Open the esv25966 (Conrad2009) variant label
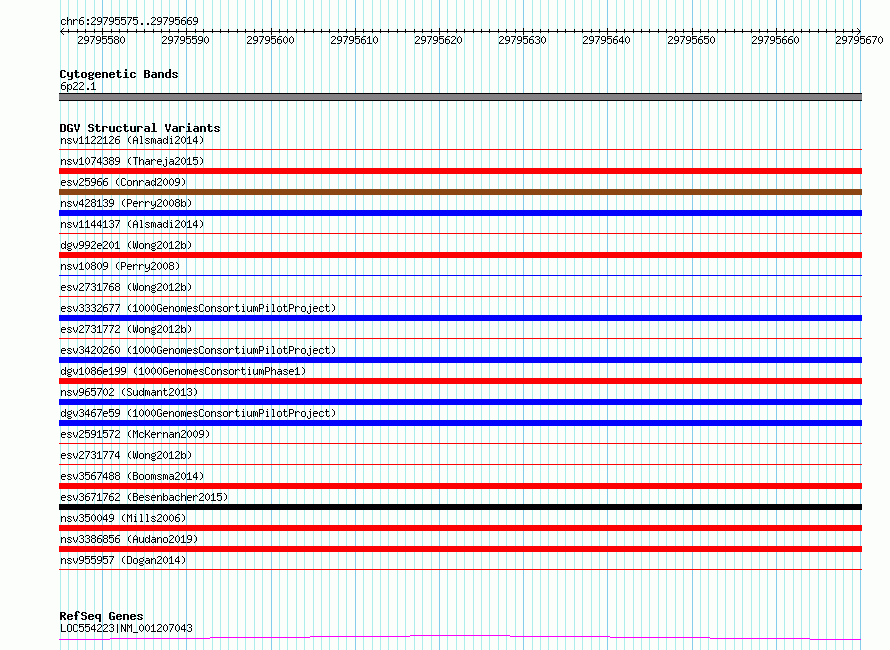 pyautogui.click(x=123, y=182)
